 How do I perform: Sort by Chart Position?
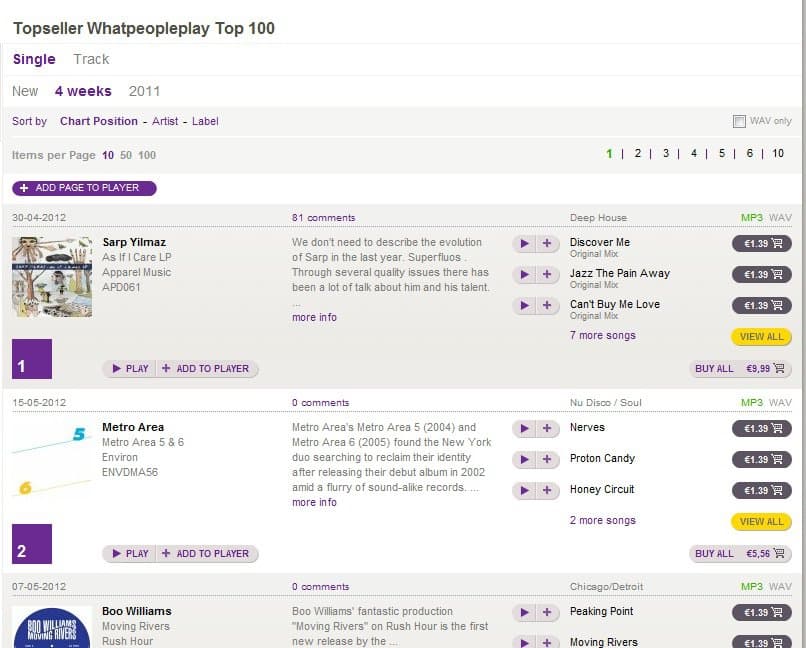(x=99, y=121)
